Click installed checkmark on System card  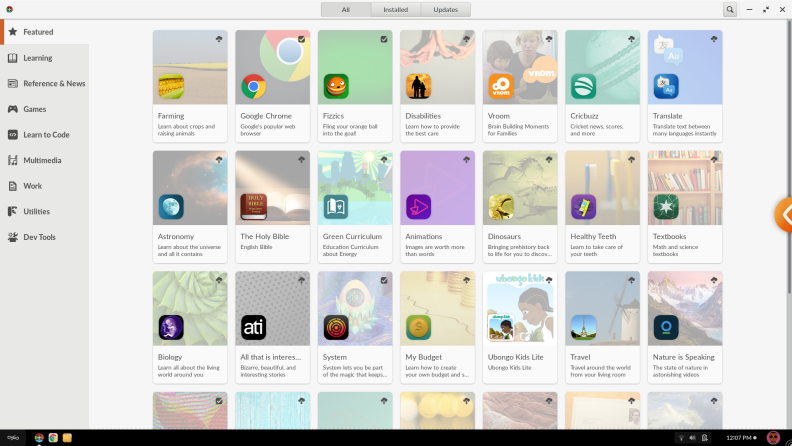tap(384, 280)
